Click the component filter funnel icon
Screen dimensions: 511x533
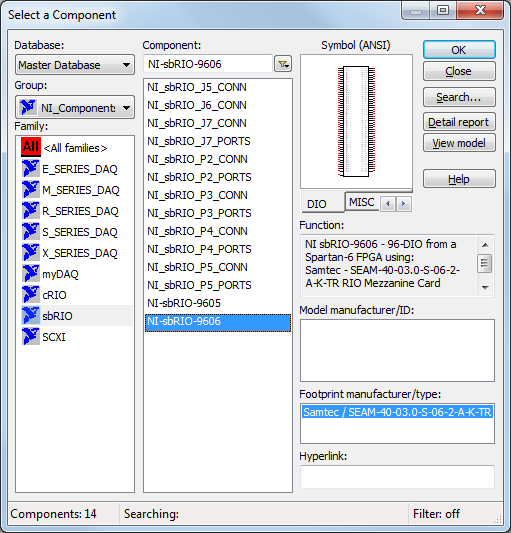coord(283,64)
